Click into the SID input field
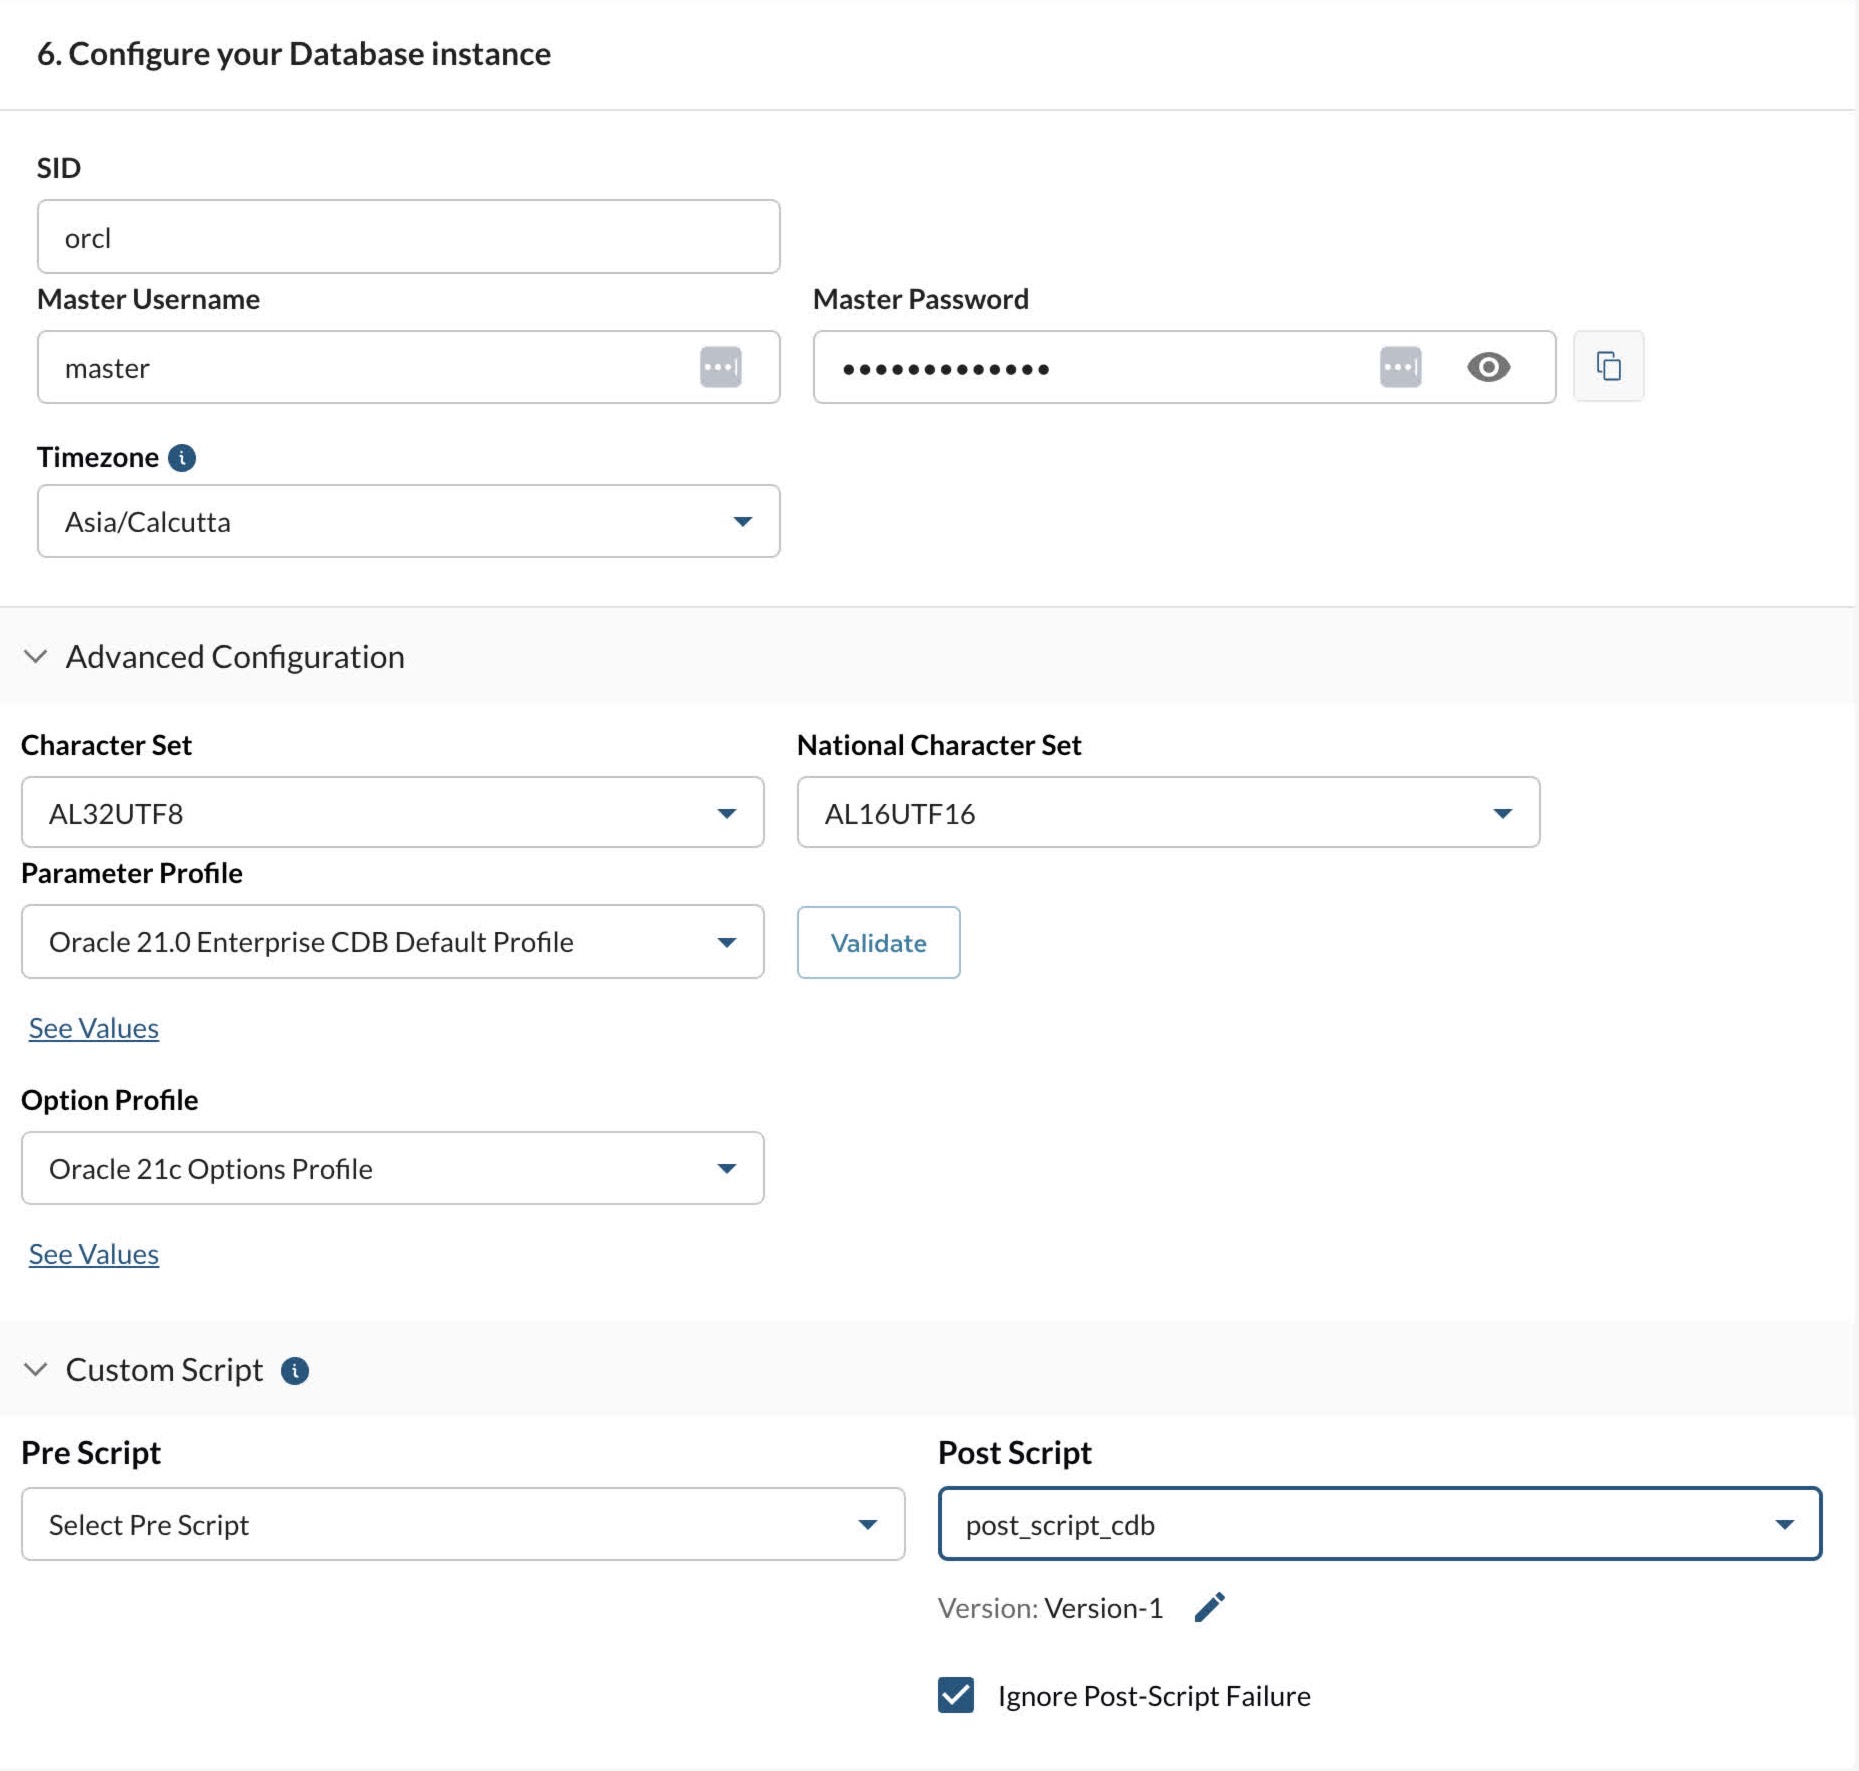The height and width of the screenshot is (1771, 1859). tap(408, 237)
